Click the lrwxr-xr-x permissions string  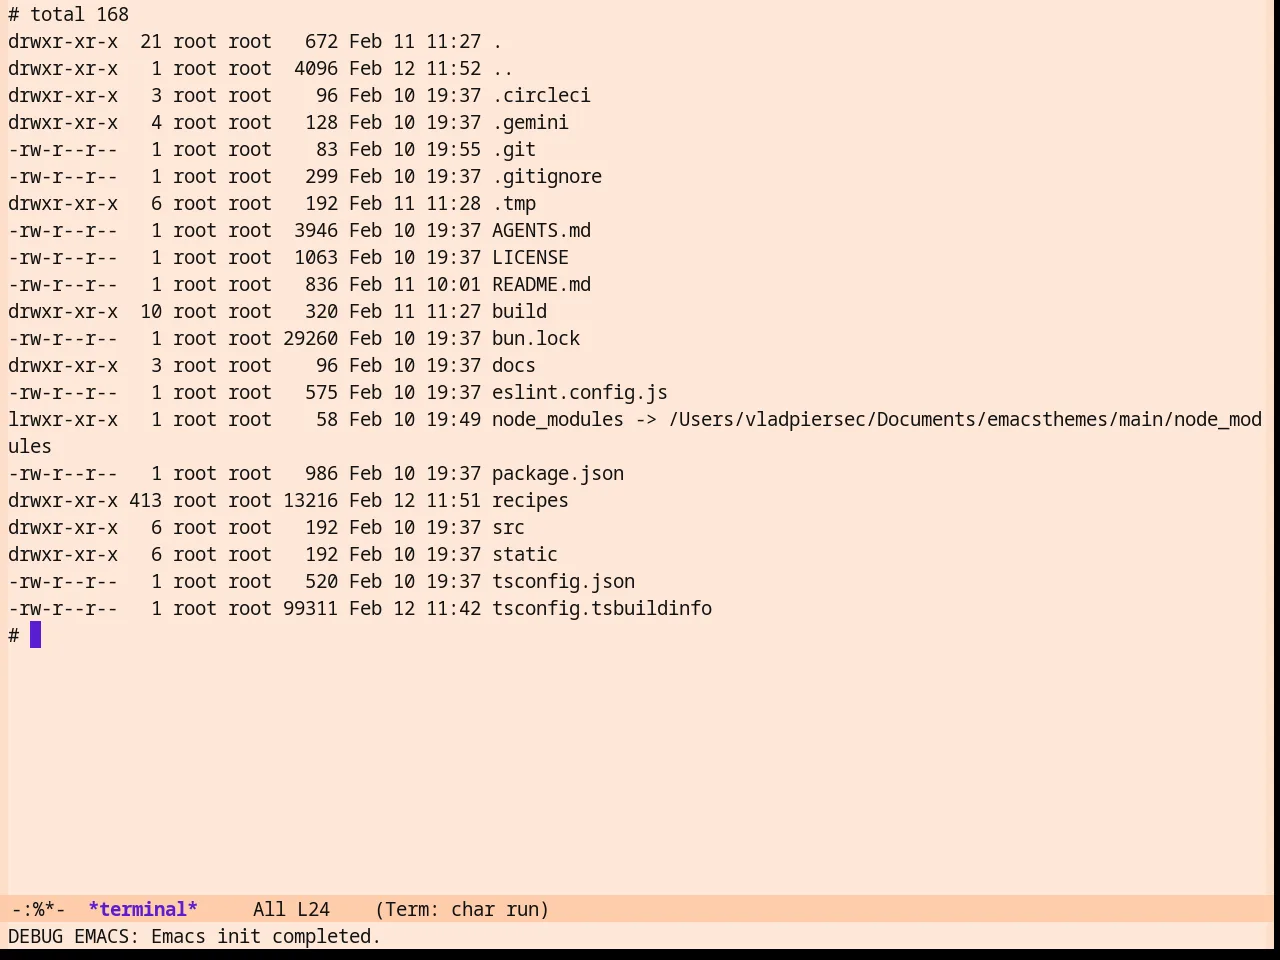[x=63, y=420]
